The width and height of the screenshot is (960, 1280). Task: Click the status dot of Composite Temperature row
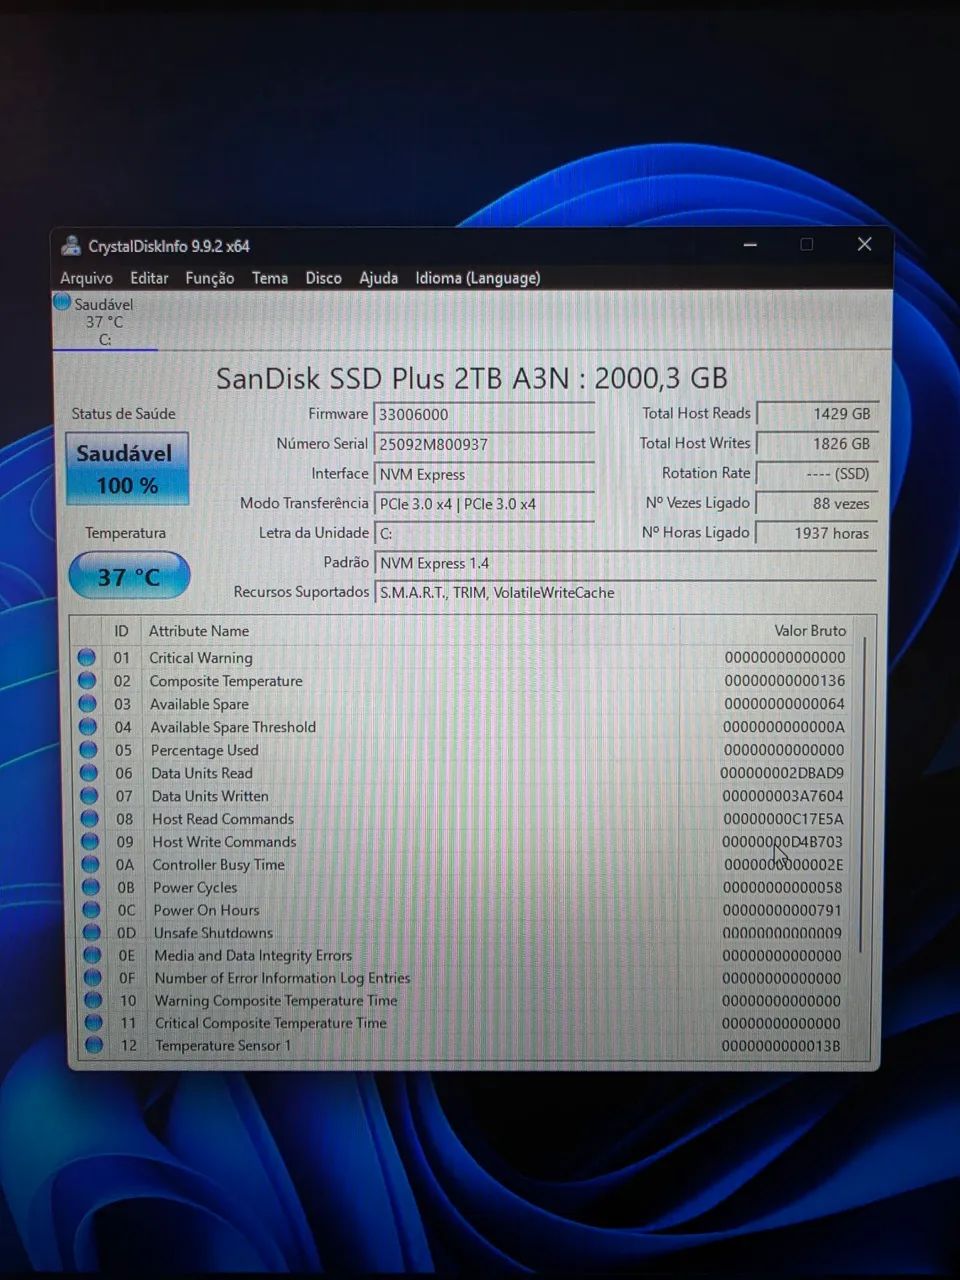point(87,680)
